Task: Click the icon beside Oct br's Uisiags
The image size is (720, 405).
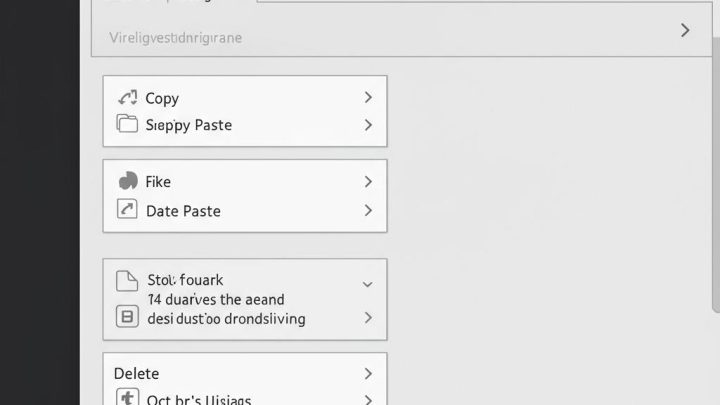Action: (127, 398)
